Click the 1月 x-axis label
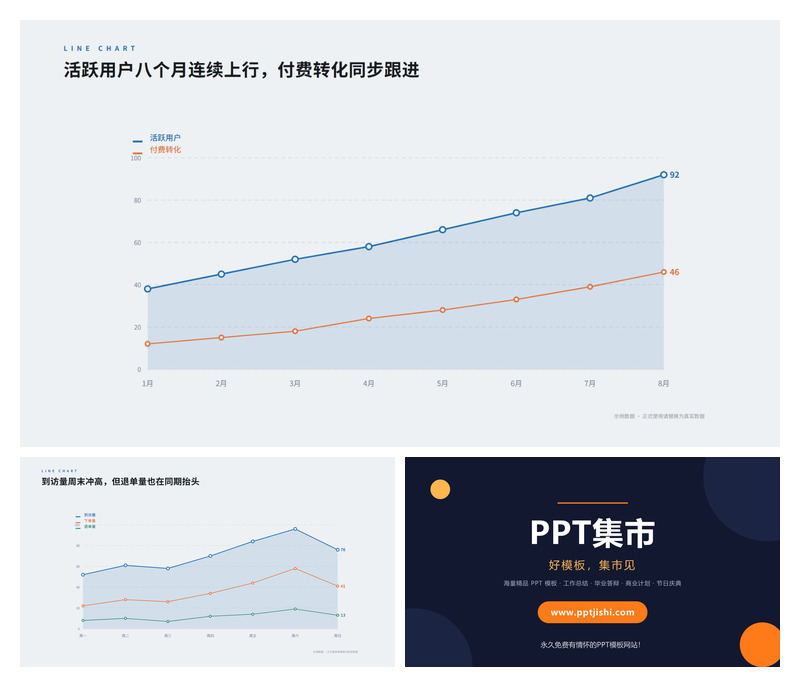The height and width of the screenshot is (687, 800). (147, 383)
